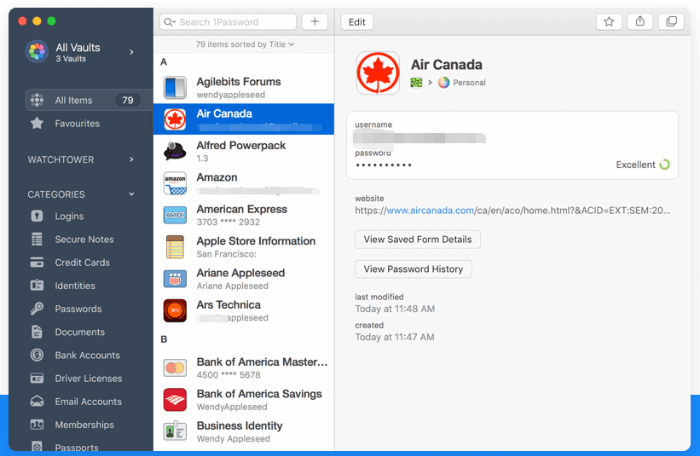Image resolution: width=700 pixels, height=456 pixels.
Task: Click the Excellent password strength indicator
Action: coord(643,165)
